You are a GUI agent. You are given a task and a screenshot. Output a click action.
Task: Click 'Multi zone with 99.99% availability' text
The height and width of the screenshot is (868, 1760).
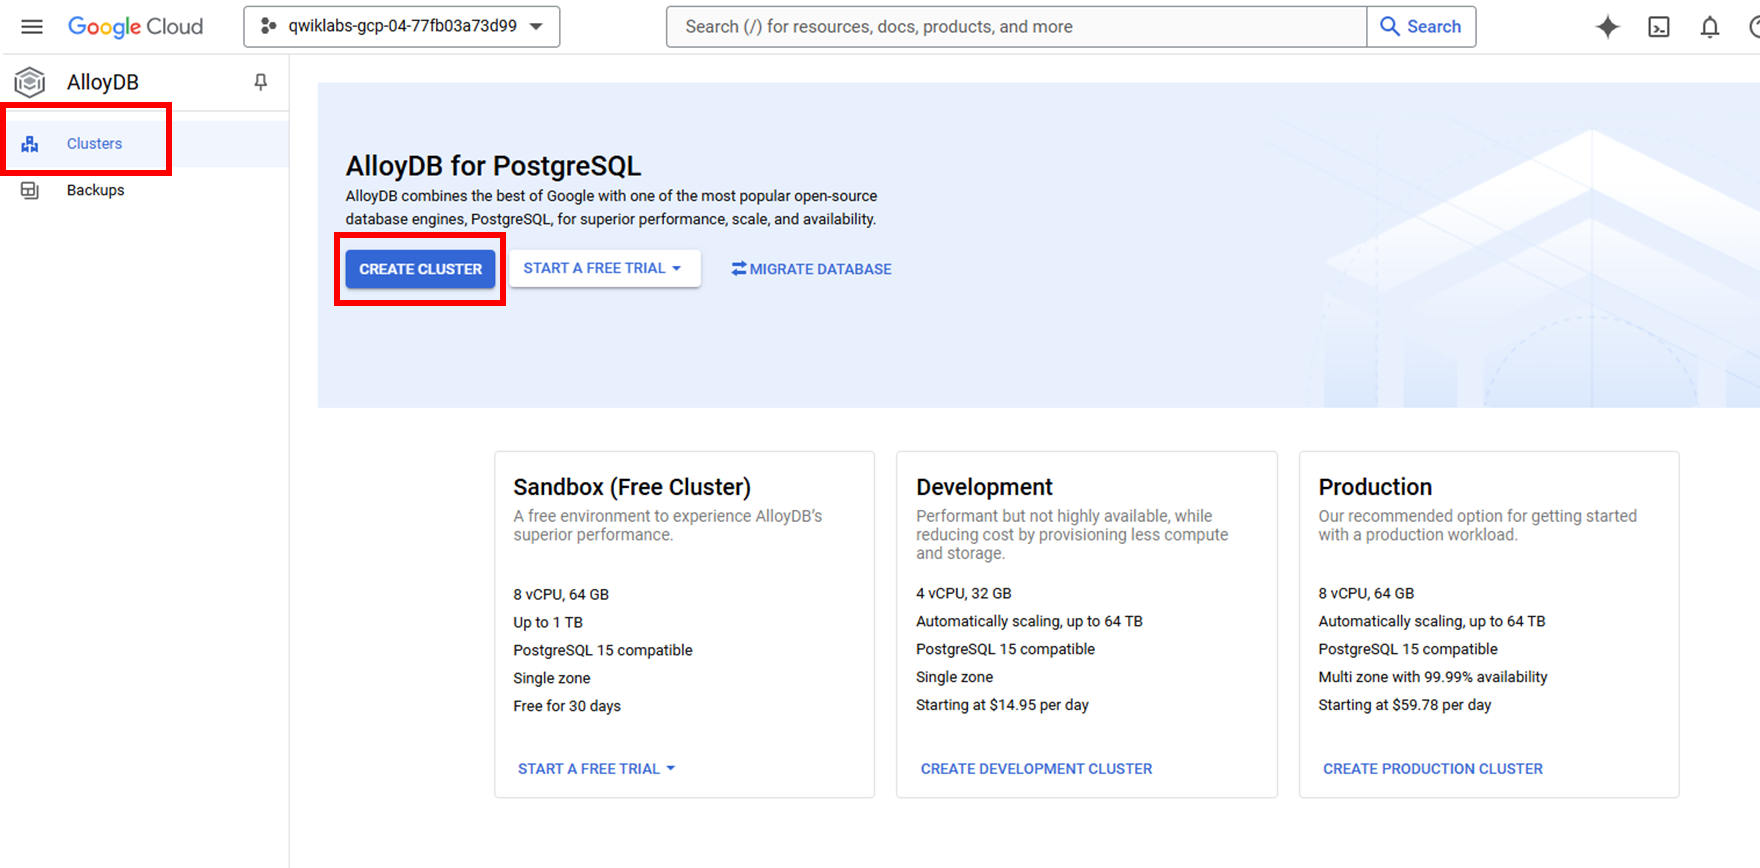(x=1433, y=677)
